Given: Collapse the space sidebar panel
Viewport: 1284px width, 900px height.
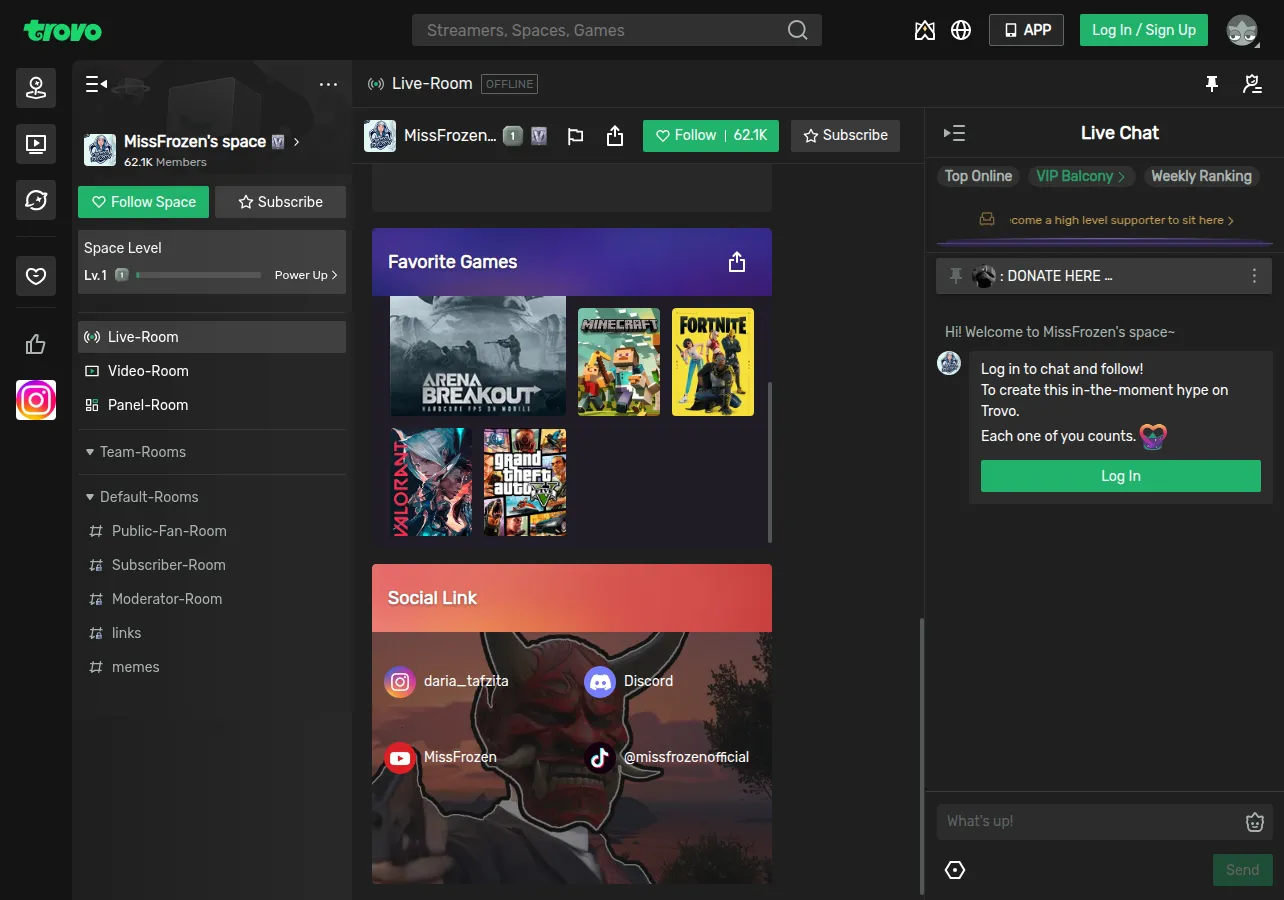Looking at the screenshot, I should [96, 84].
